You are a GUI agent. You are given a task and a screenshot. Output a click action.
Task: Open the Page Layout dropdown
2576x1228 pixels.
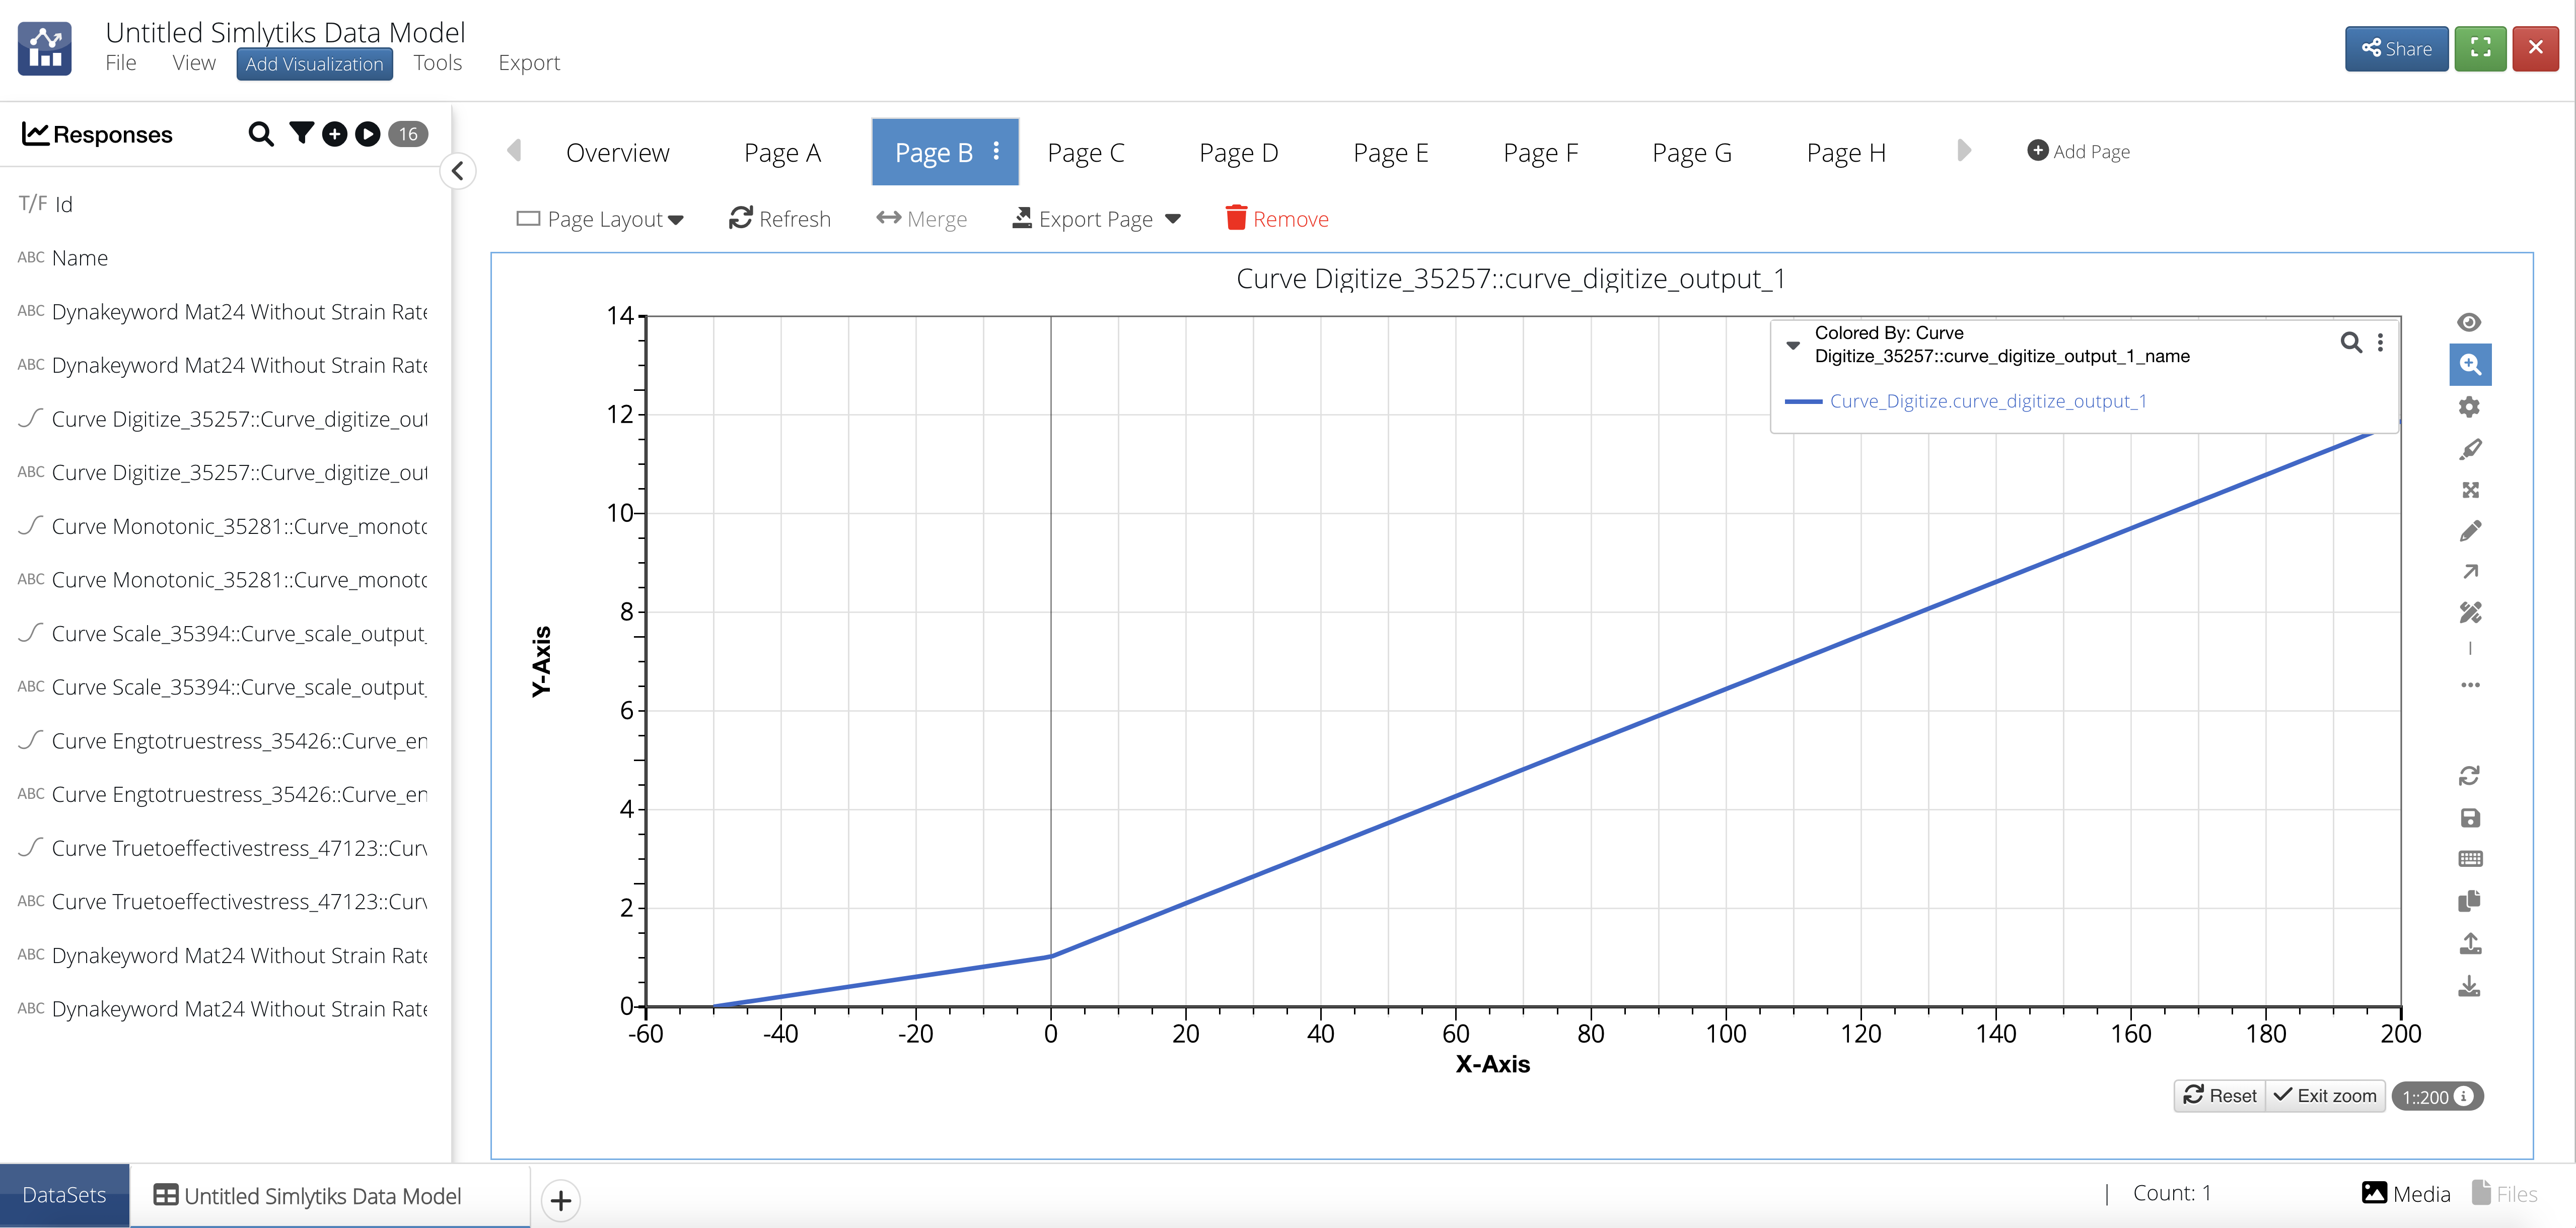click(600, 219)
